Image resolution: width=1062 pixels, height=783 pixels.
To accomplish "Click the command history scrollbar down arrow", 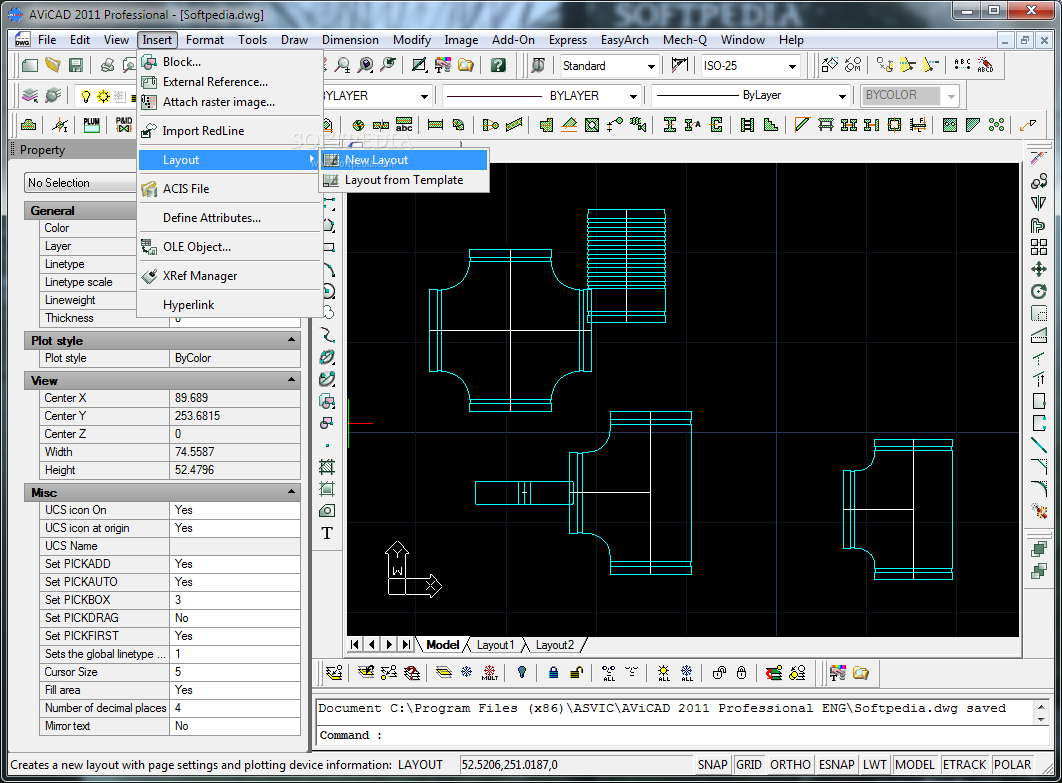I will (1042, 719).
